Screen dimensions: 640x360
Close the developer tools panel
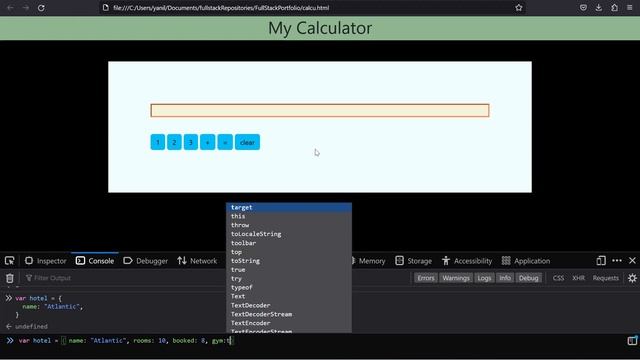[x=632, y=261]
